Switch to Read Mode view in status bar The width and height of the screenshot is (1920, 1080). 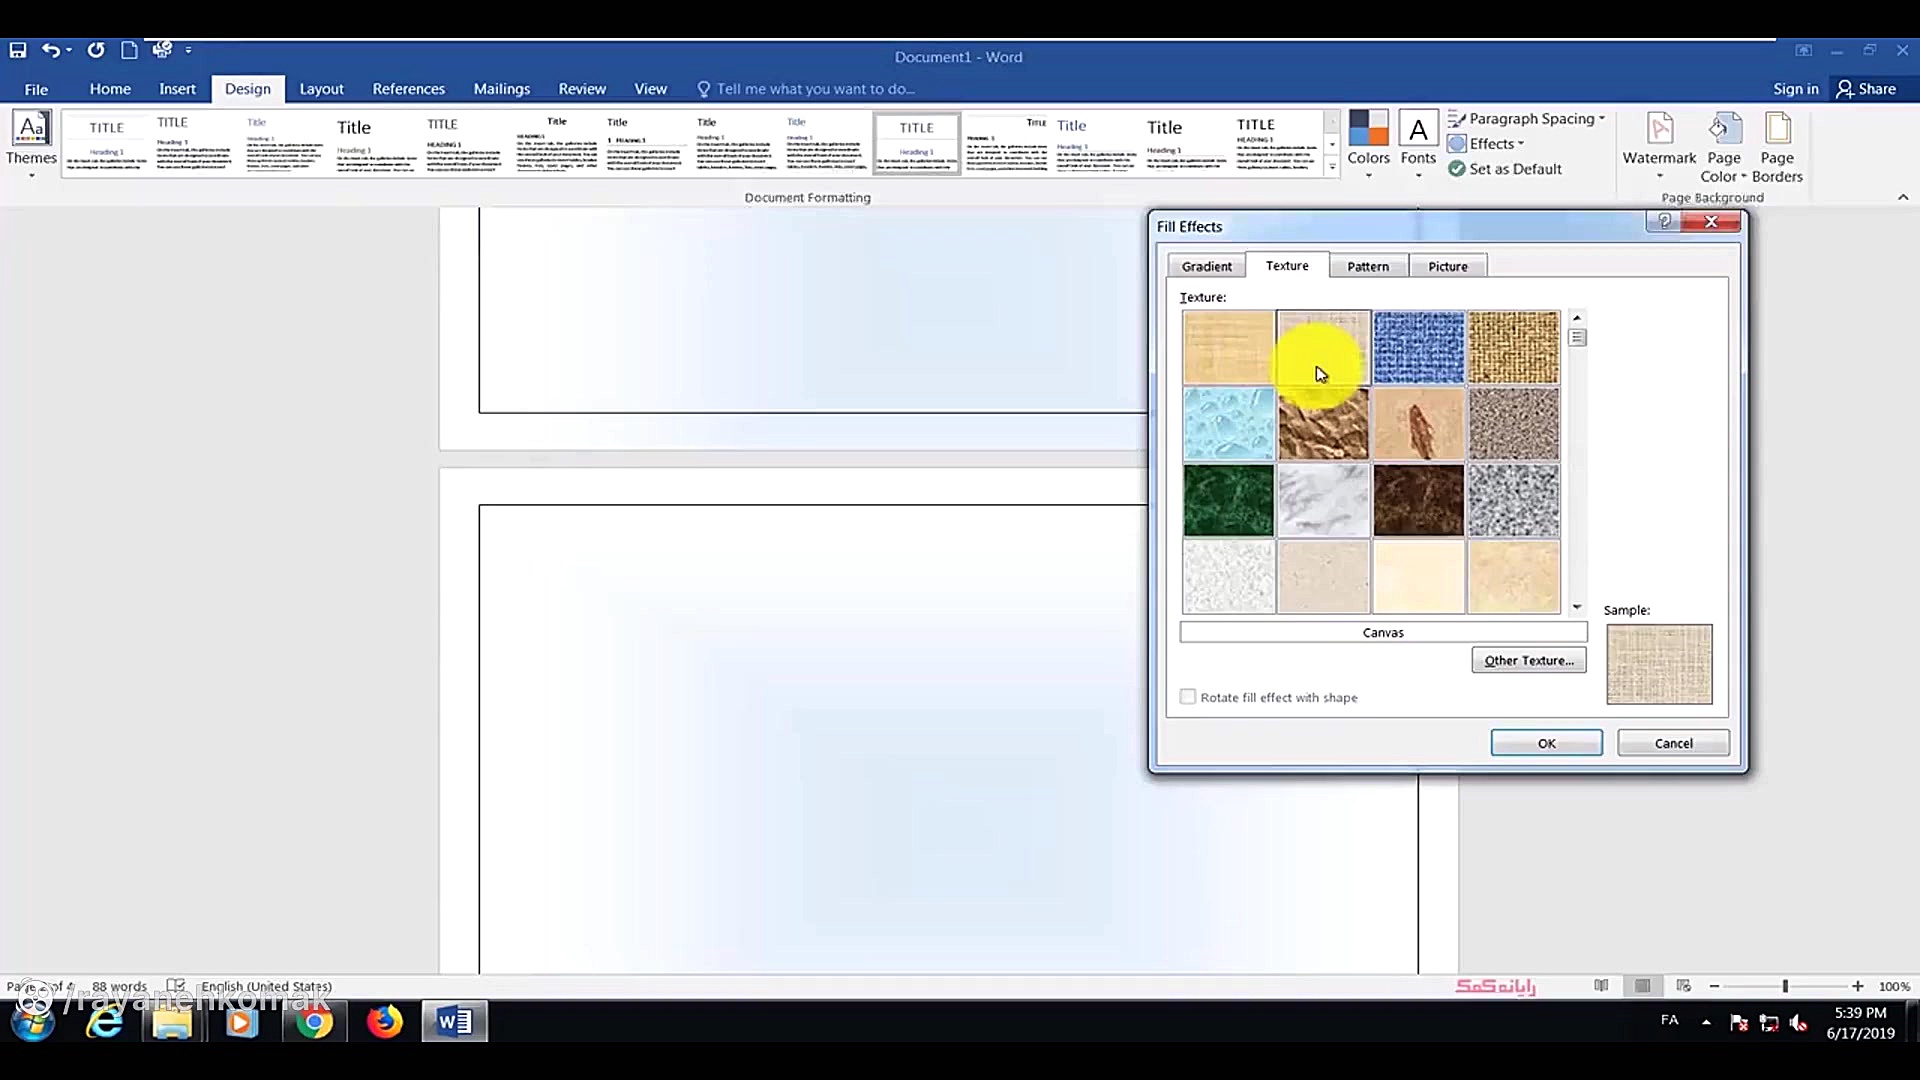coord(1601,986)
